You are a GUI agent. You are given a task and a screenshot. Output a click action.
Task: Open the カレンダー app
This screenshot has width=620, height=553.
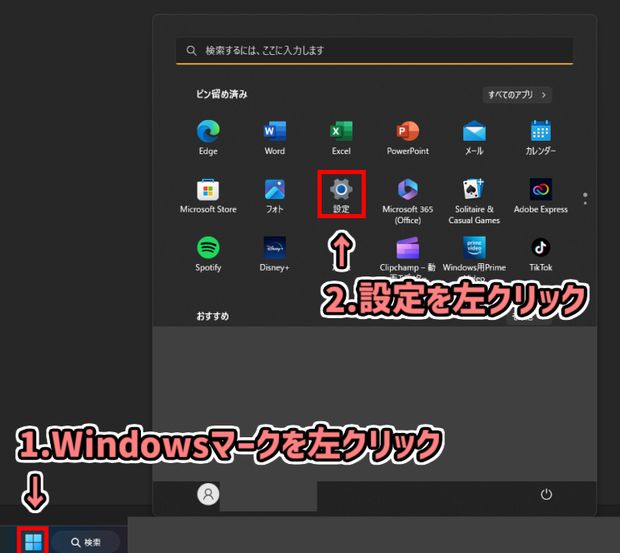coord(541,137)
